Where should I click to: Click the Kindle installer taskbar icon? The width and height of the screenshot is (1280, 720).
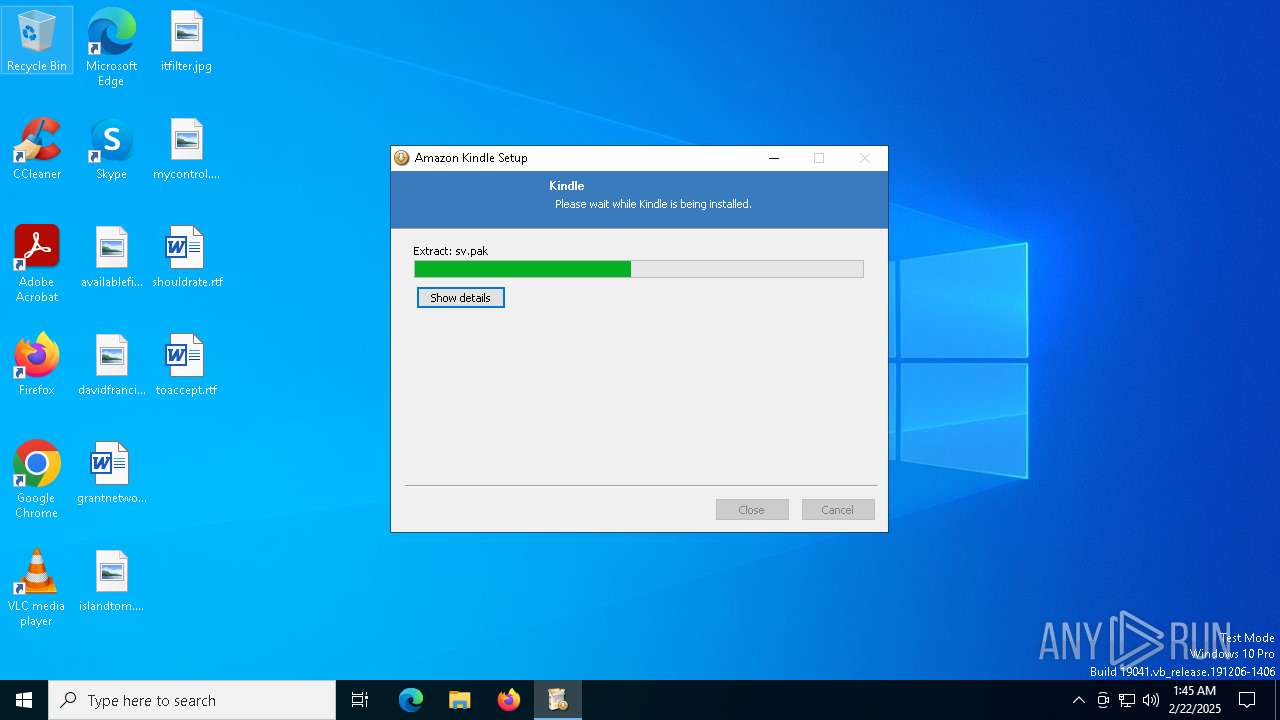click(557, 700)
